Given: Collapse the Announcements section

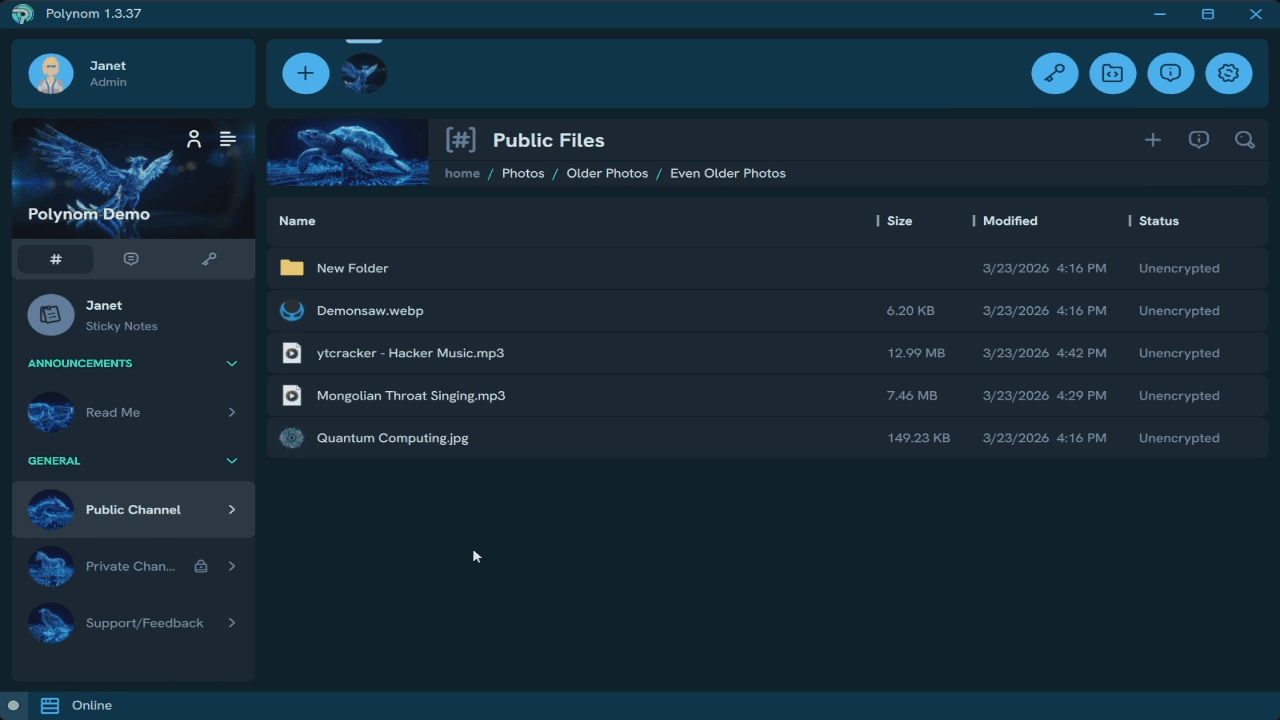Looking at the screenshot, I should [232, 363].
